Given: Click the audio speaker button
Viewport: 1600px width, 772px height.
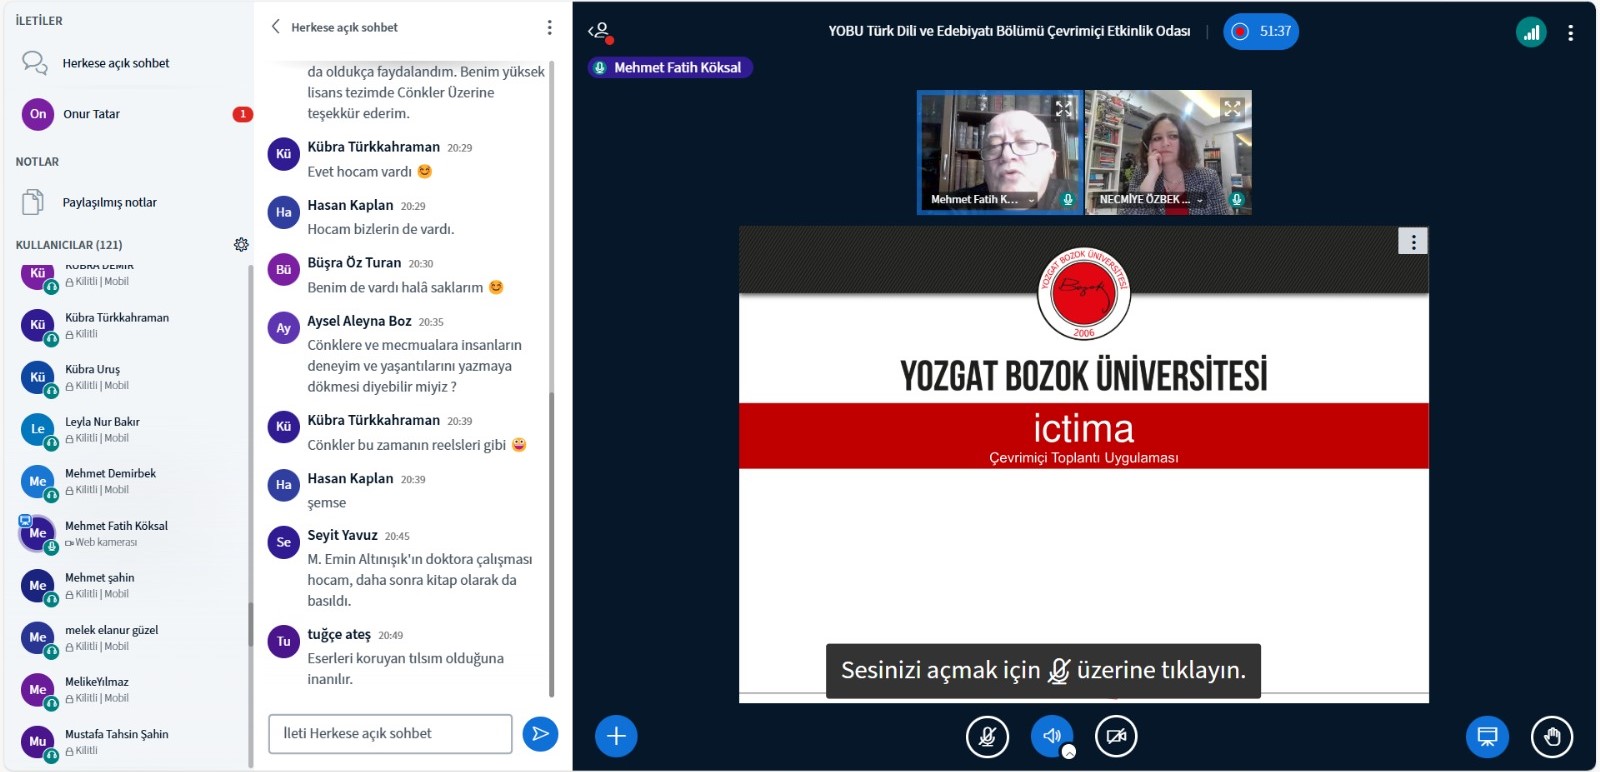Looking at the screenshot, I should (x=1052, y=737).
